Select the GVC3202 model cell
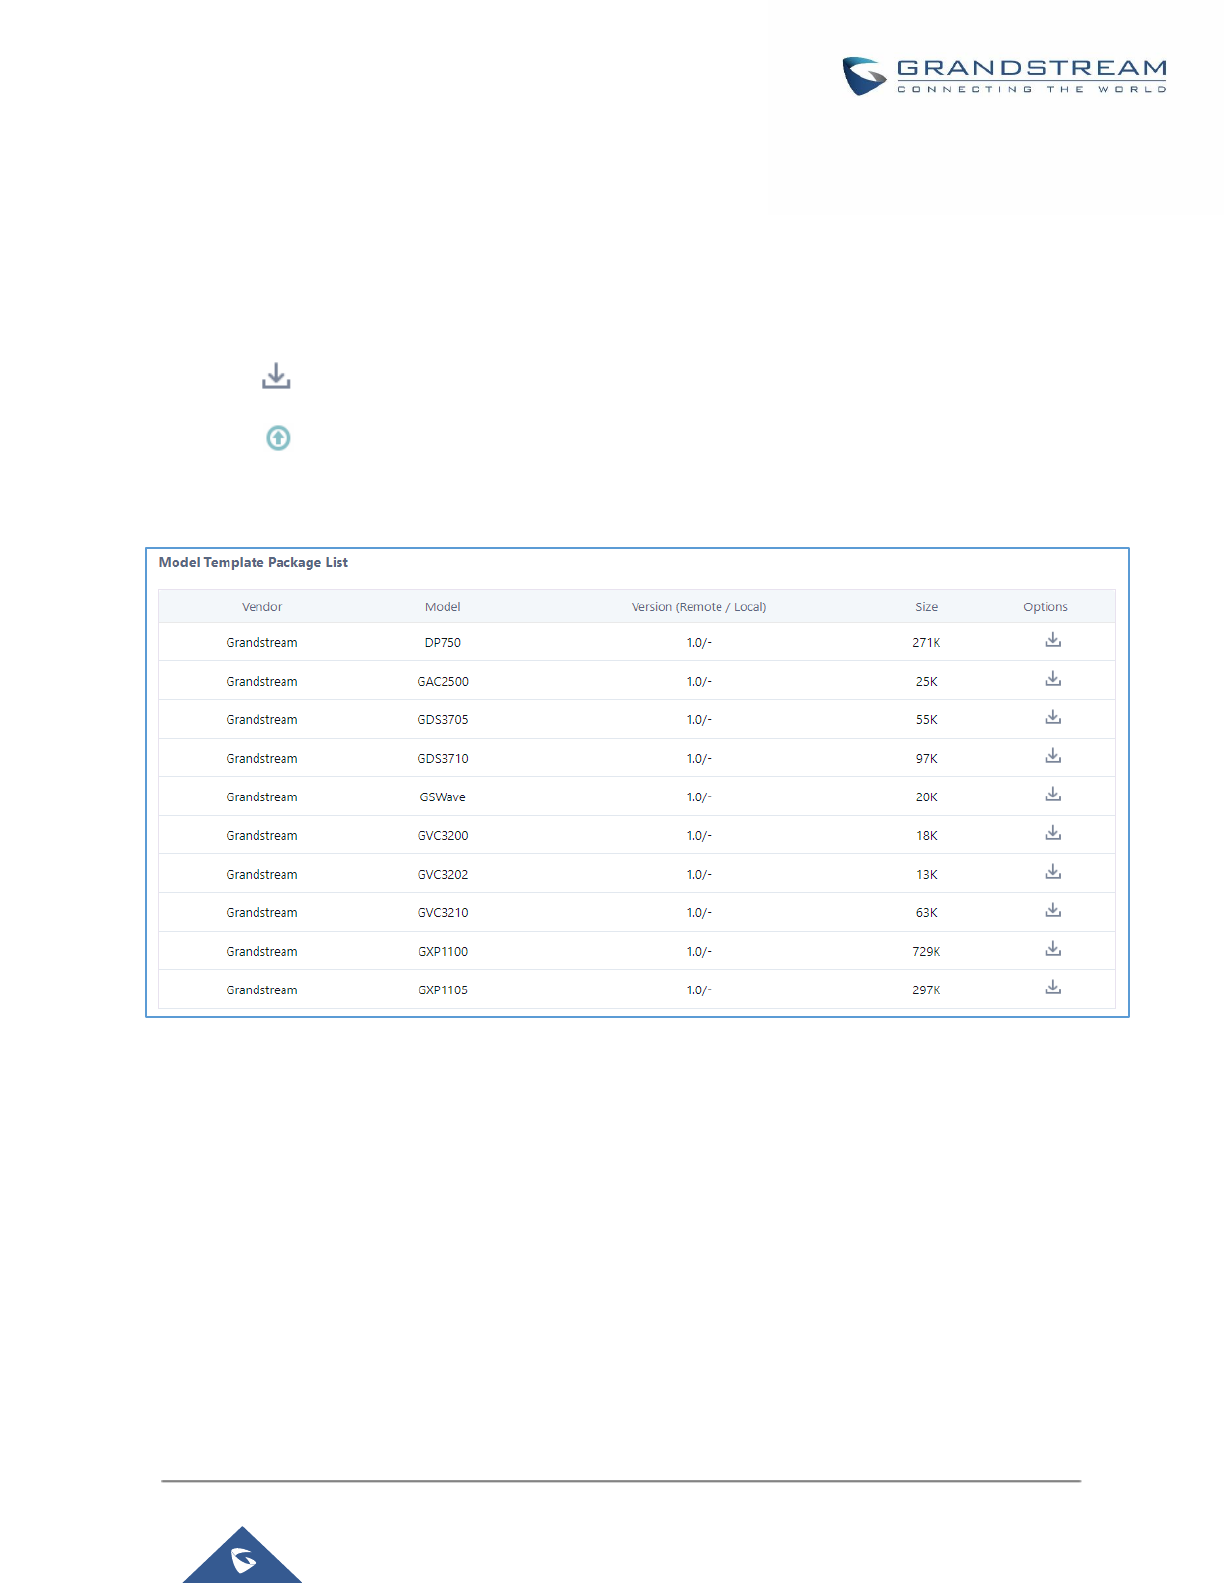The width and height of the screenshot is (1224, 1584). (443, 875)
